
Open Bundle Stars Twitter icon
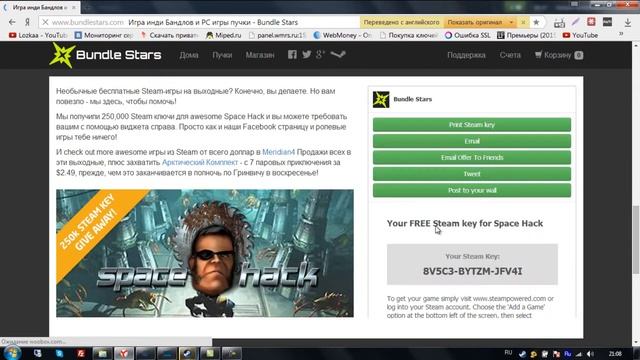coord(307,54)
